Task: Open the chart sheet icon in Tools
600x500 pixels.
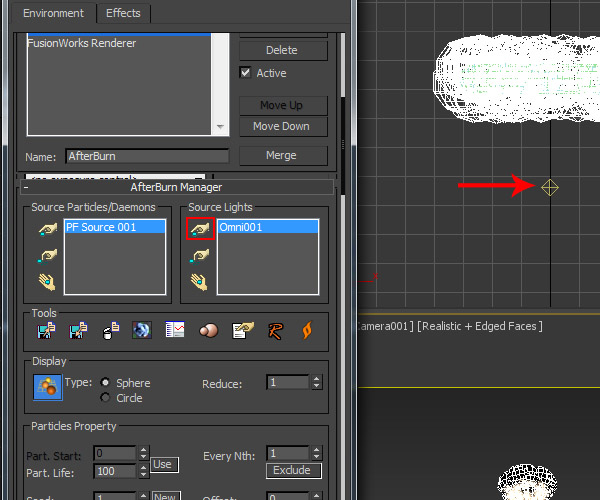Action: tap(175, 329)
